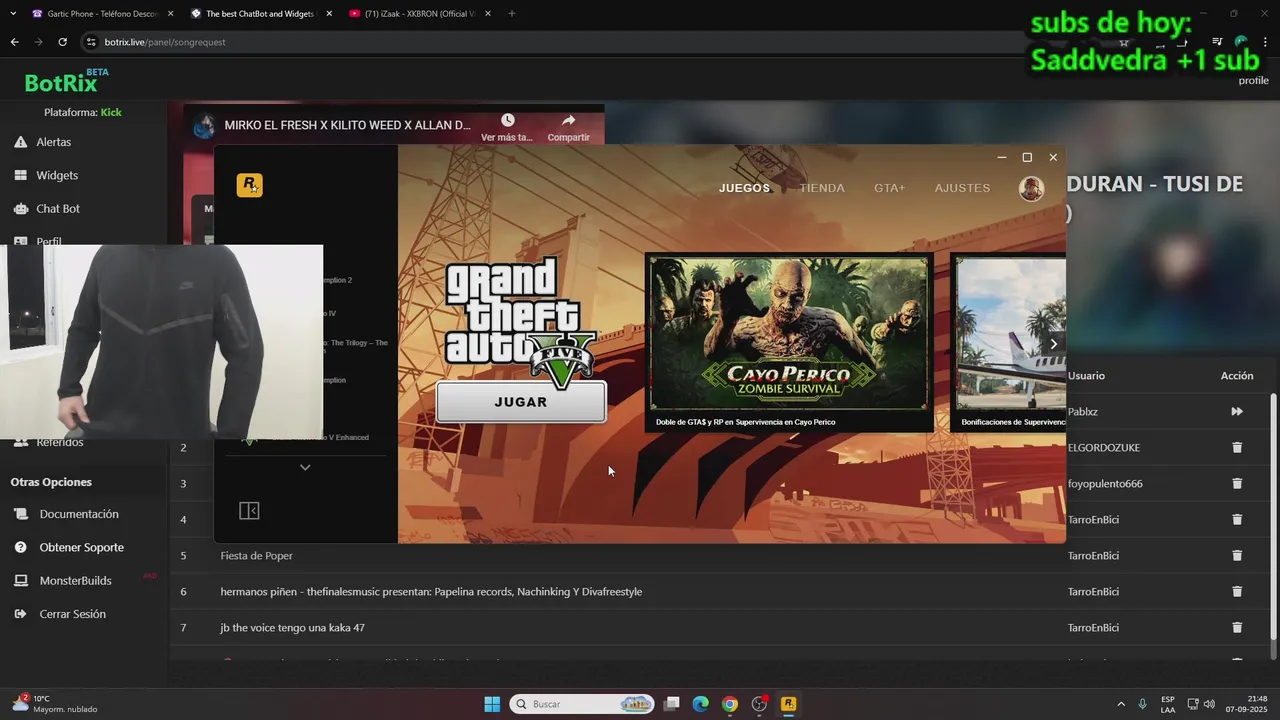Click the song queue vertical scrollbar
Image resolution: width=1280 pixels, height=720 pixels.
(x=1273, y=518)
